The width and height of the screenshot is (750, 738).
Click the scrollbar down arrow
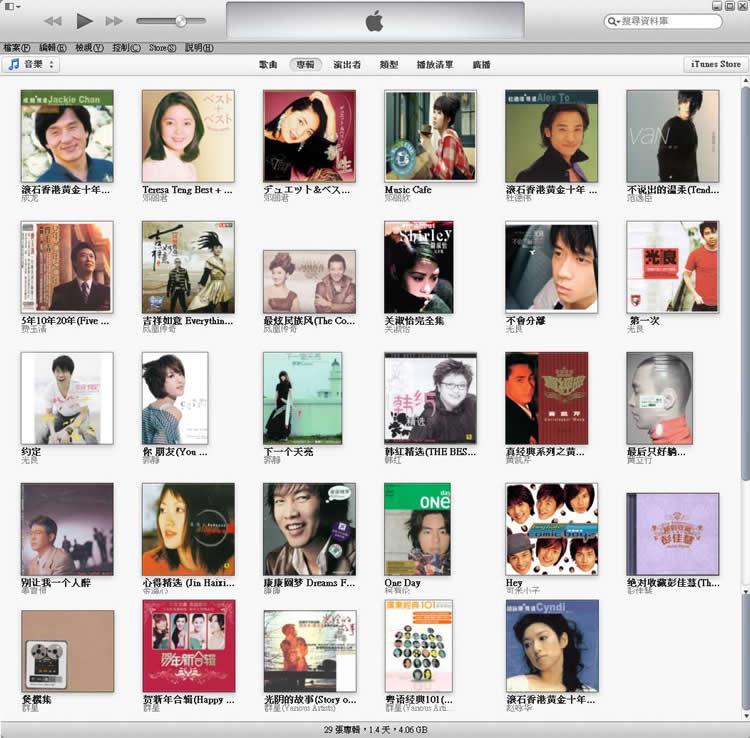point(745,716)
